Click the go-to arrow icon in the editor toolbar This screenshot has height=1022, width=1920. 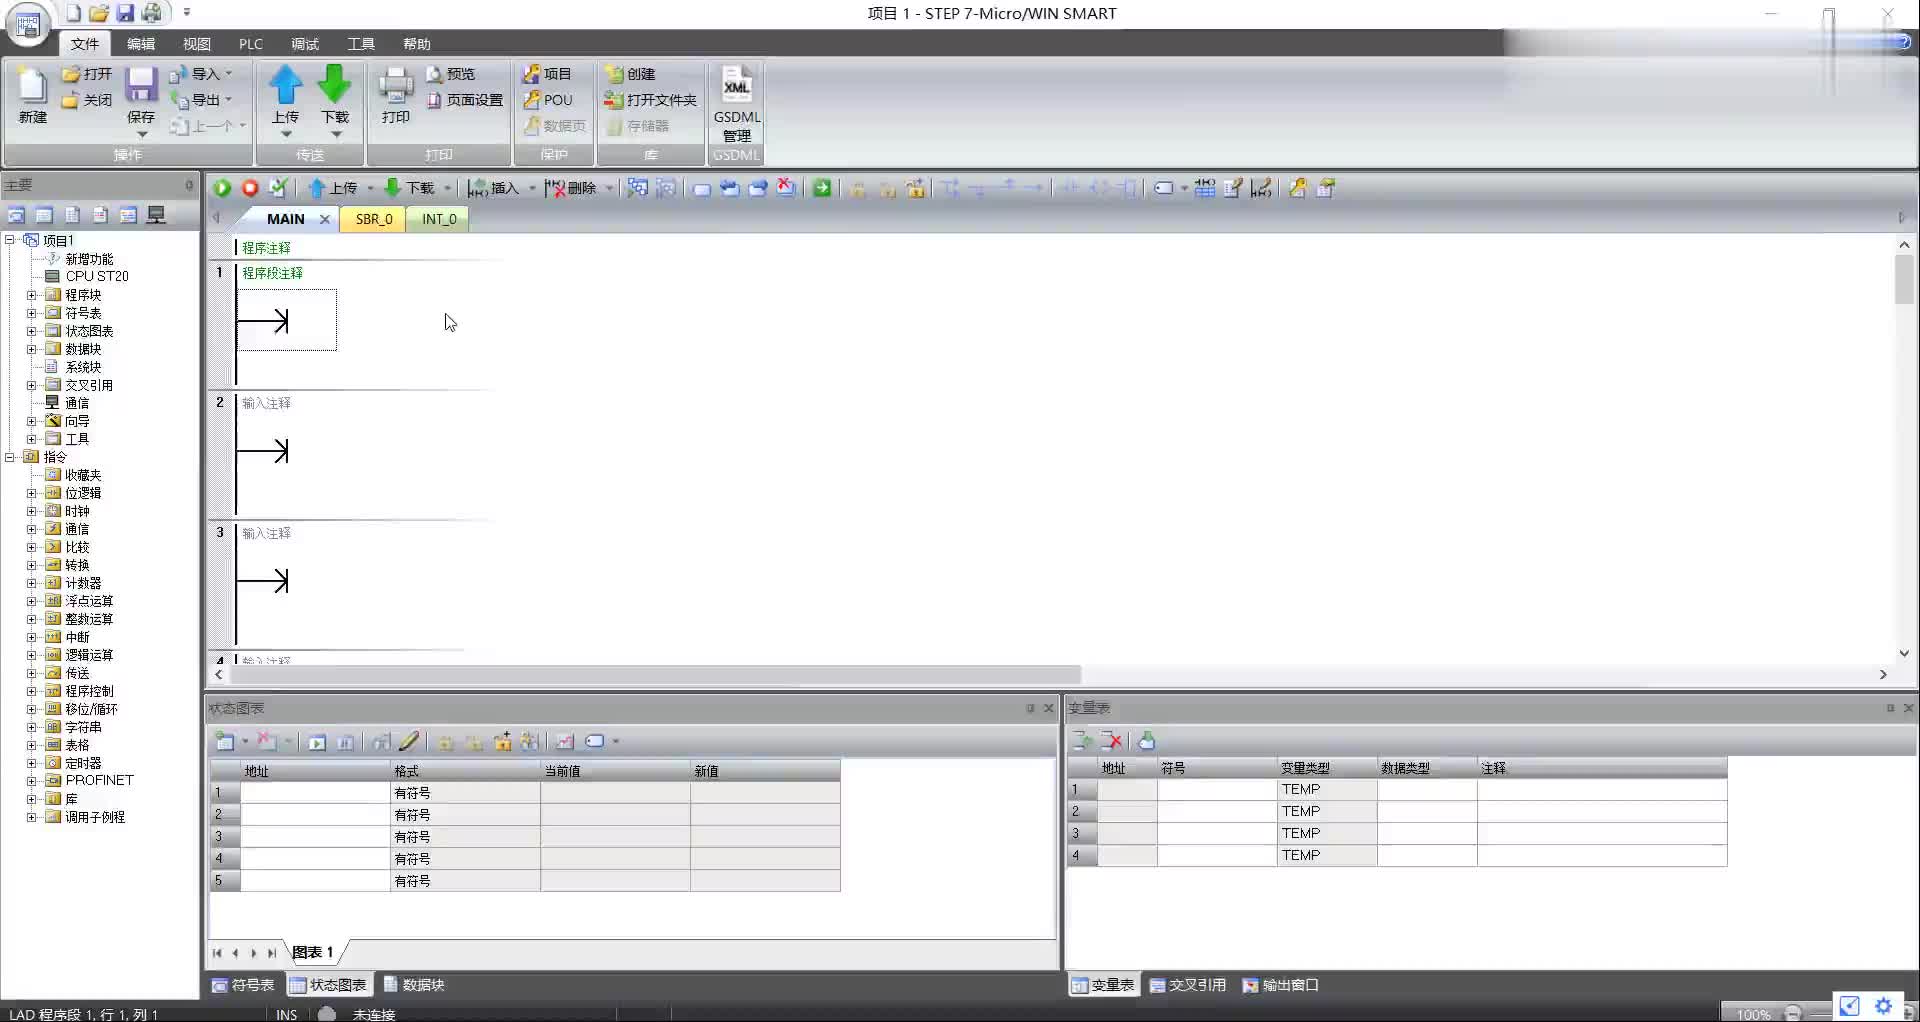point(822,188)
